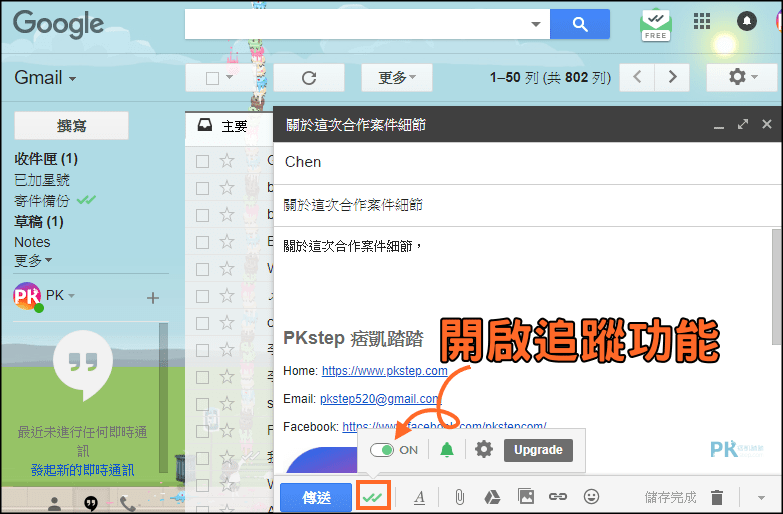Open Hangouts contacts person icon
This screenshot has height=514, width=783.
click(54, 504)
